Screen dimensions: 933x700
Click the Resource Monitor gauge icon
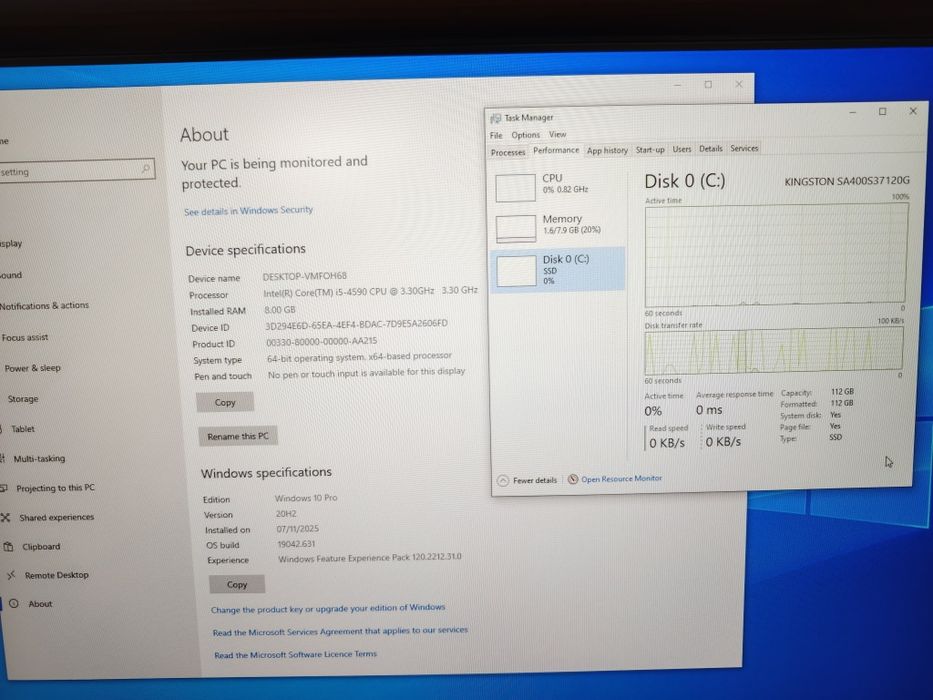tap(573, 479)
